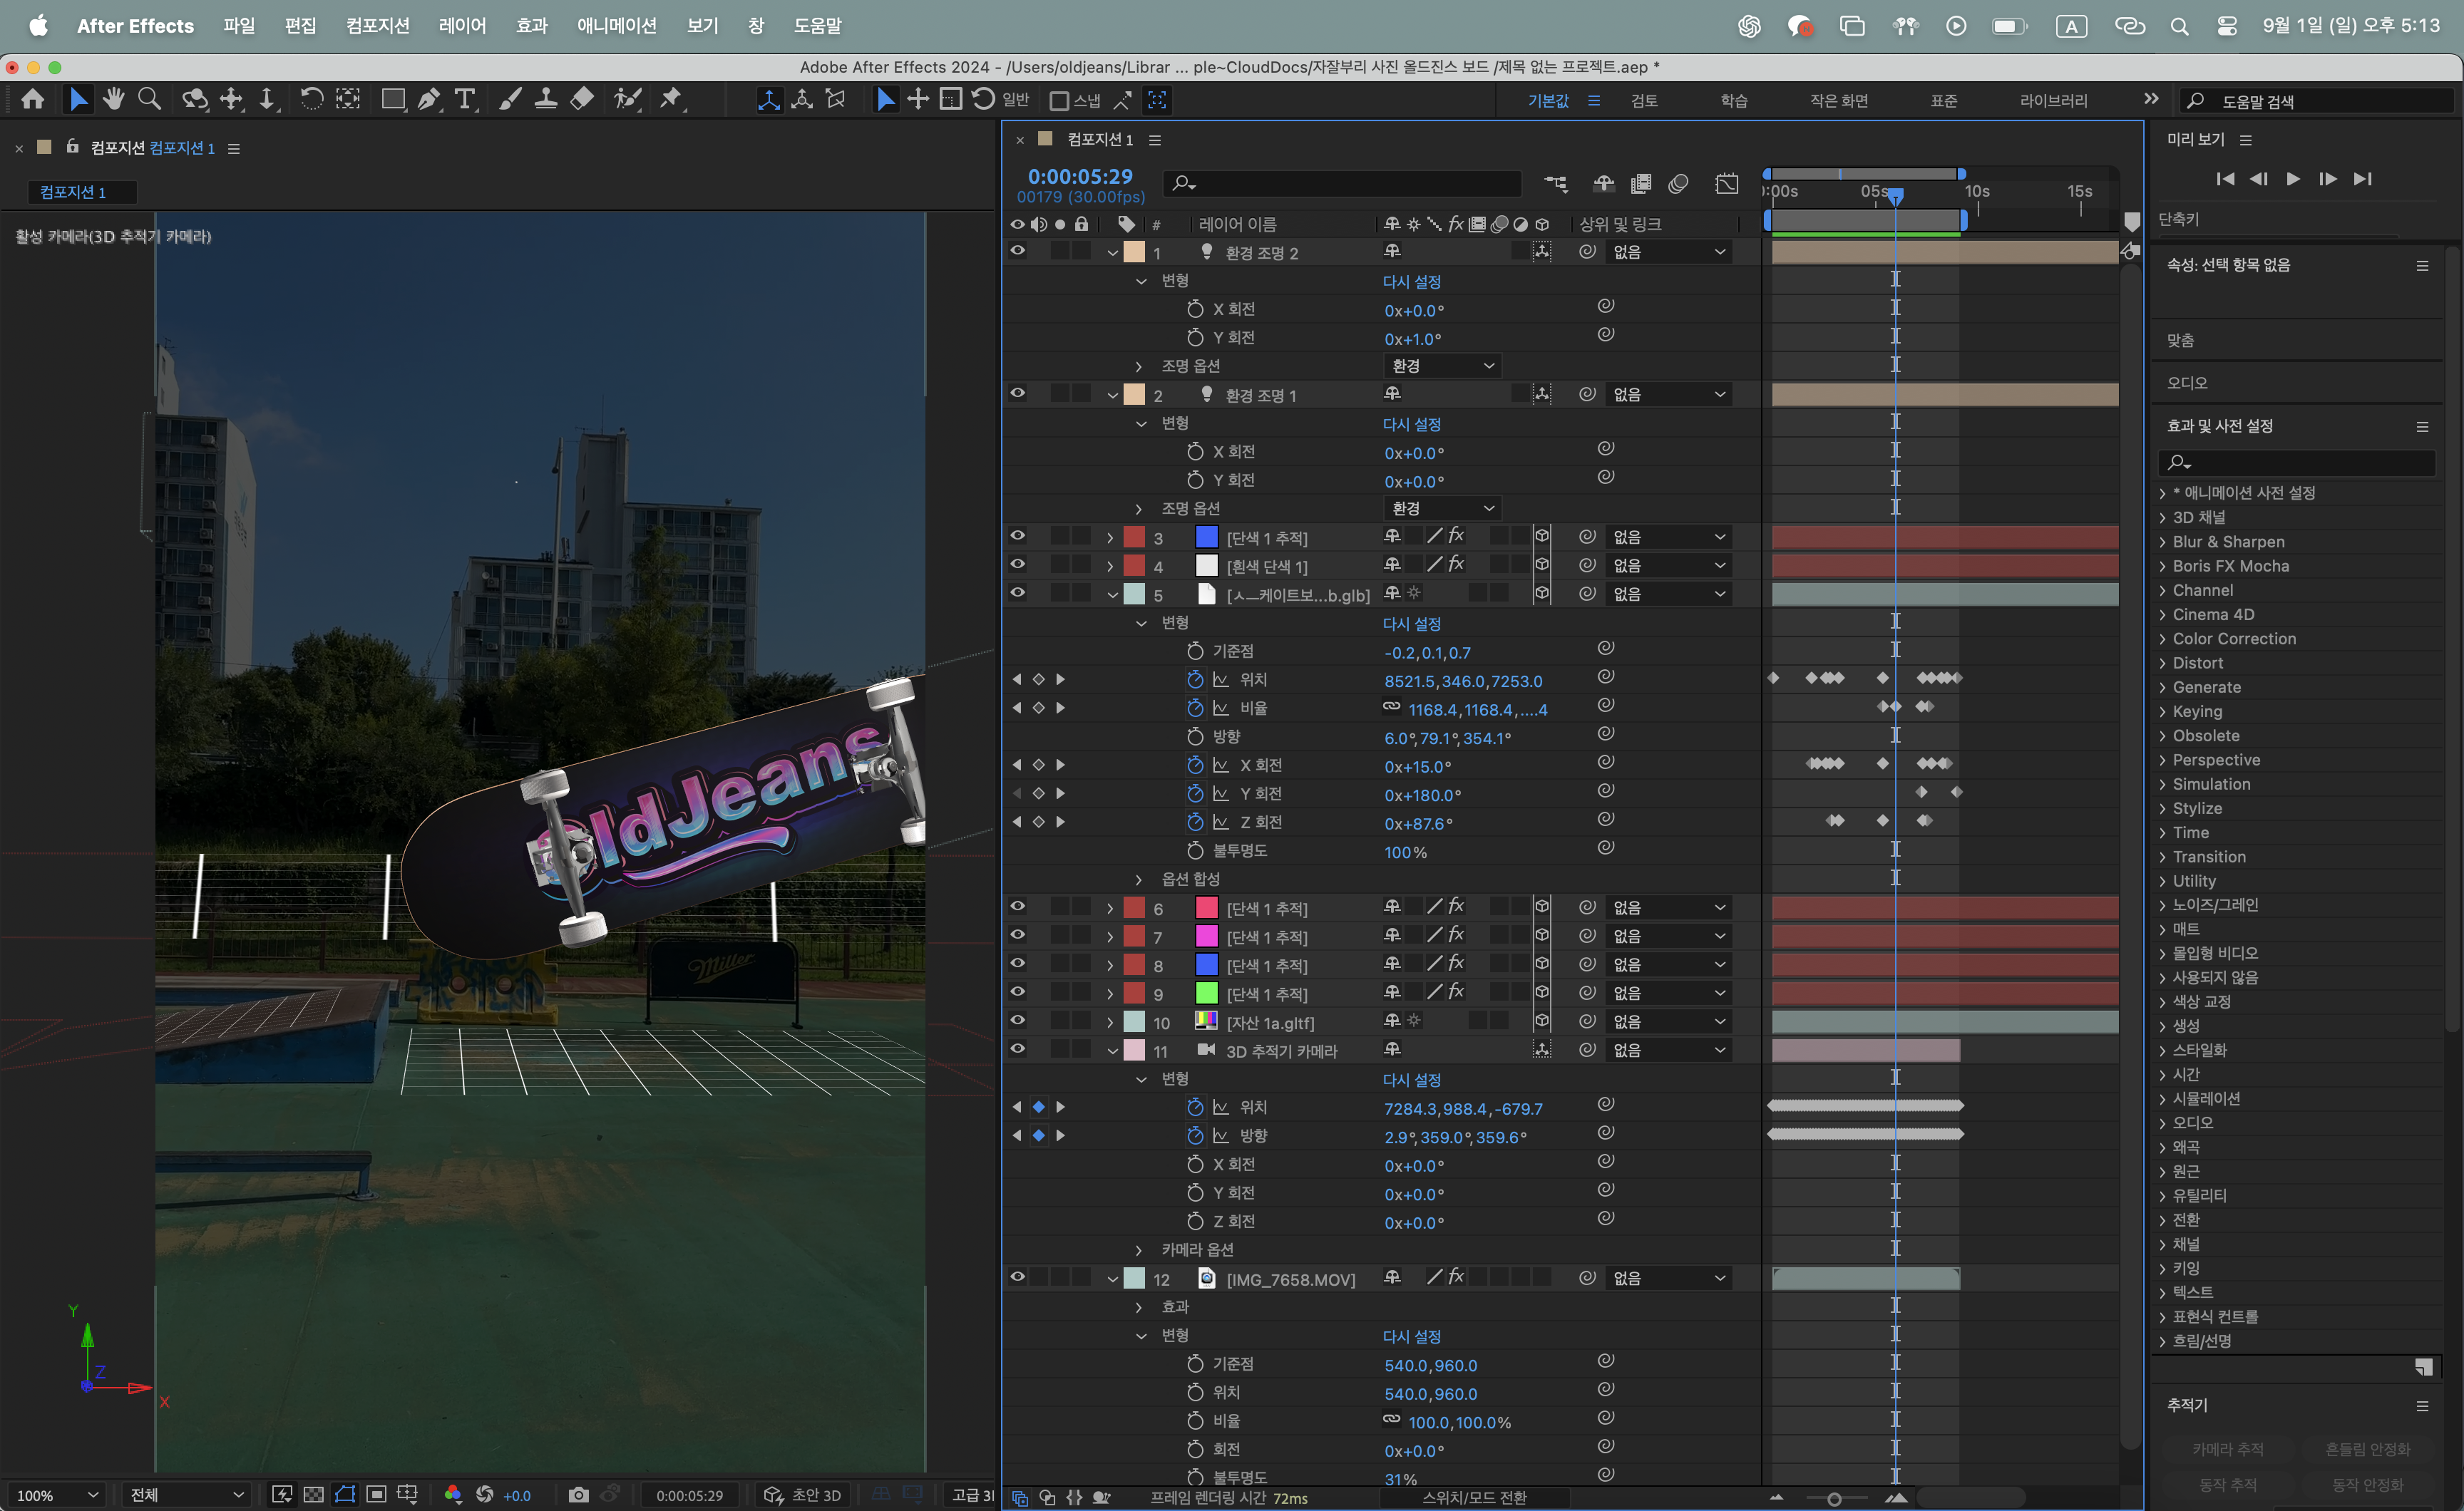The width and height of the screenshot is (2464, 1511).
Task: Open macOS Spotlight search icon
Action: [x=2179, y=26]
